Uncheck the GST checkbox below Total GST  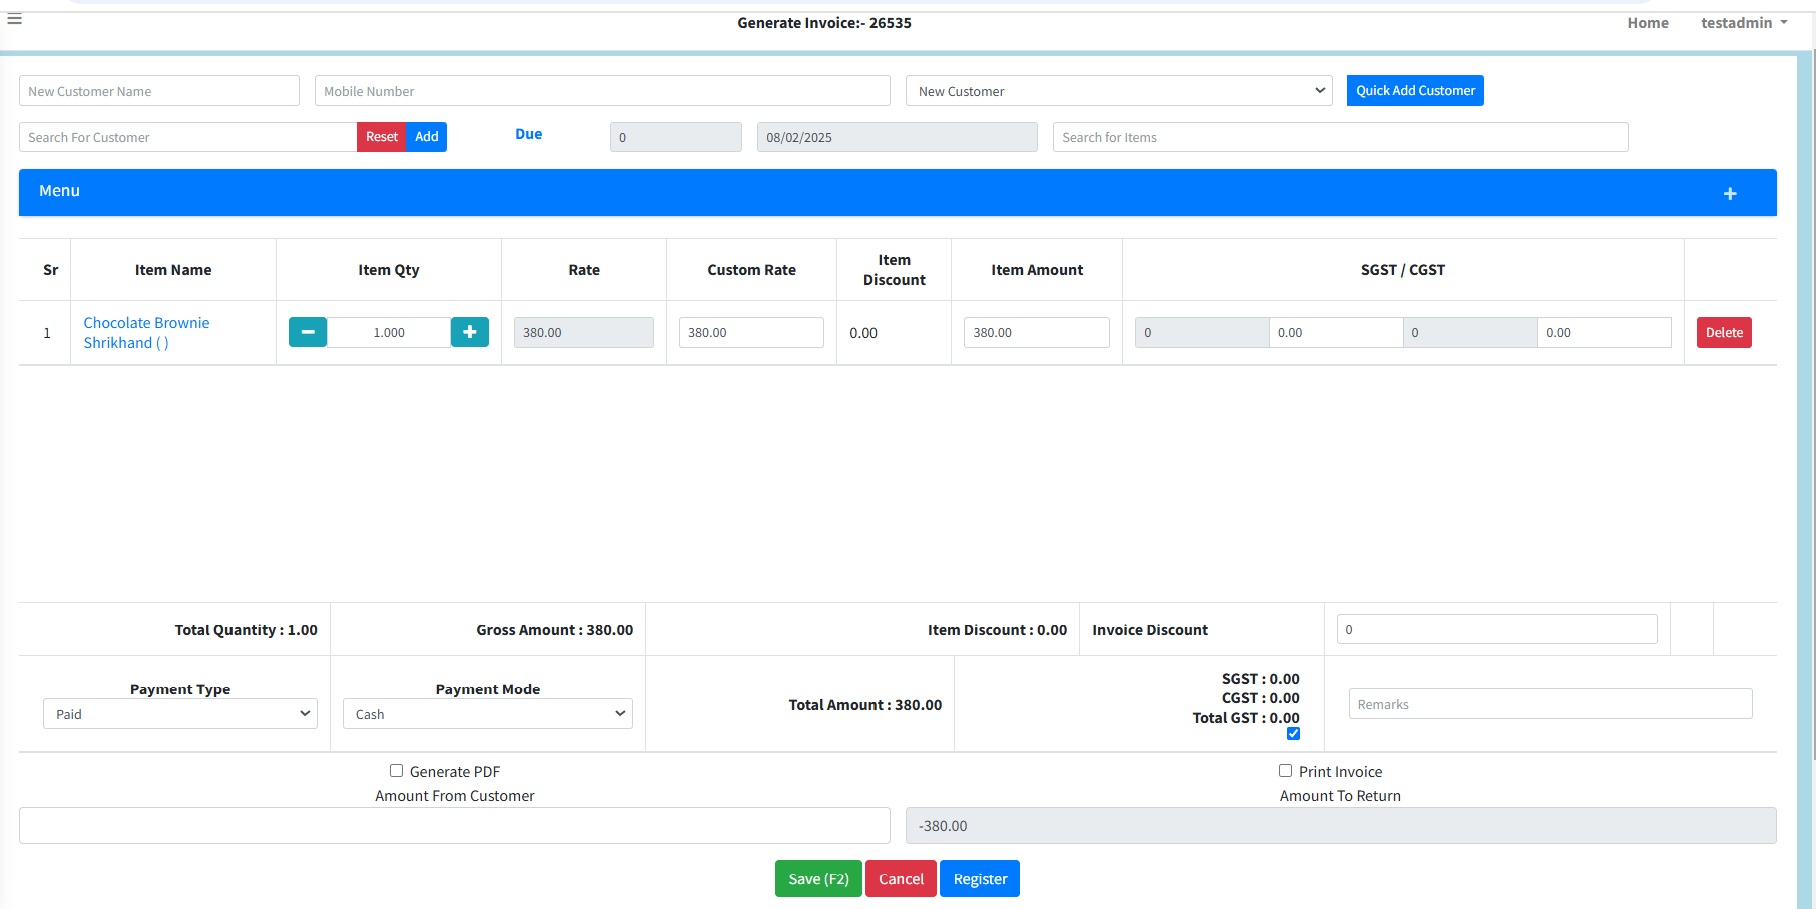[x=1293, y=734]
